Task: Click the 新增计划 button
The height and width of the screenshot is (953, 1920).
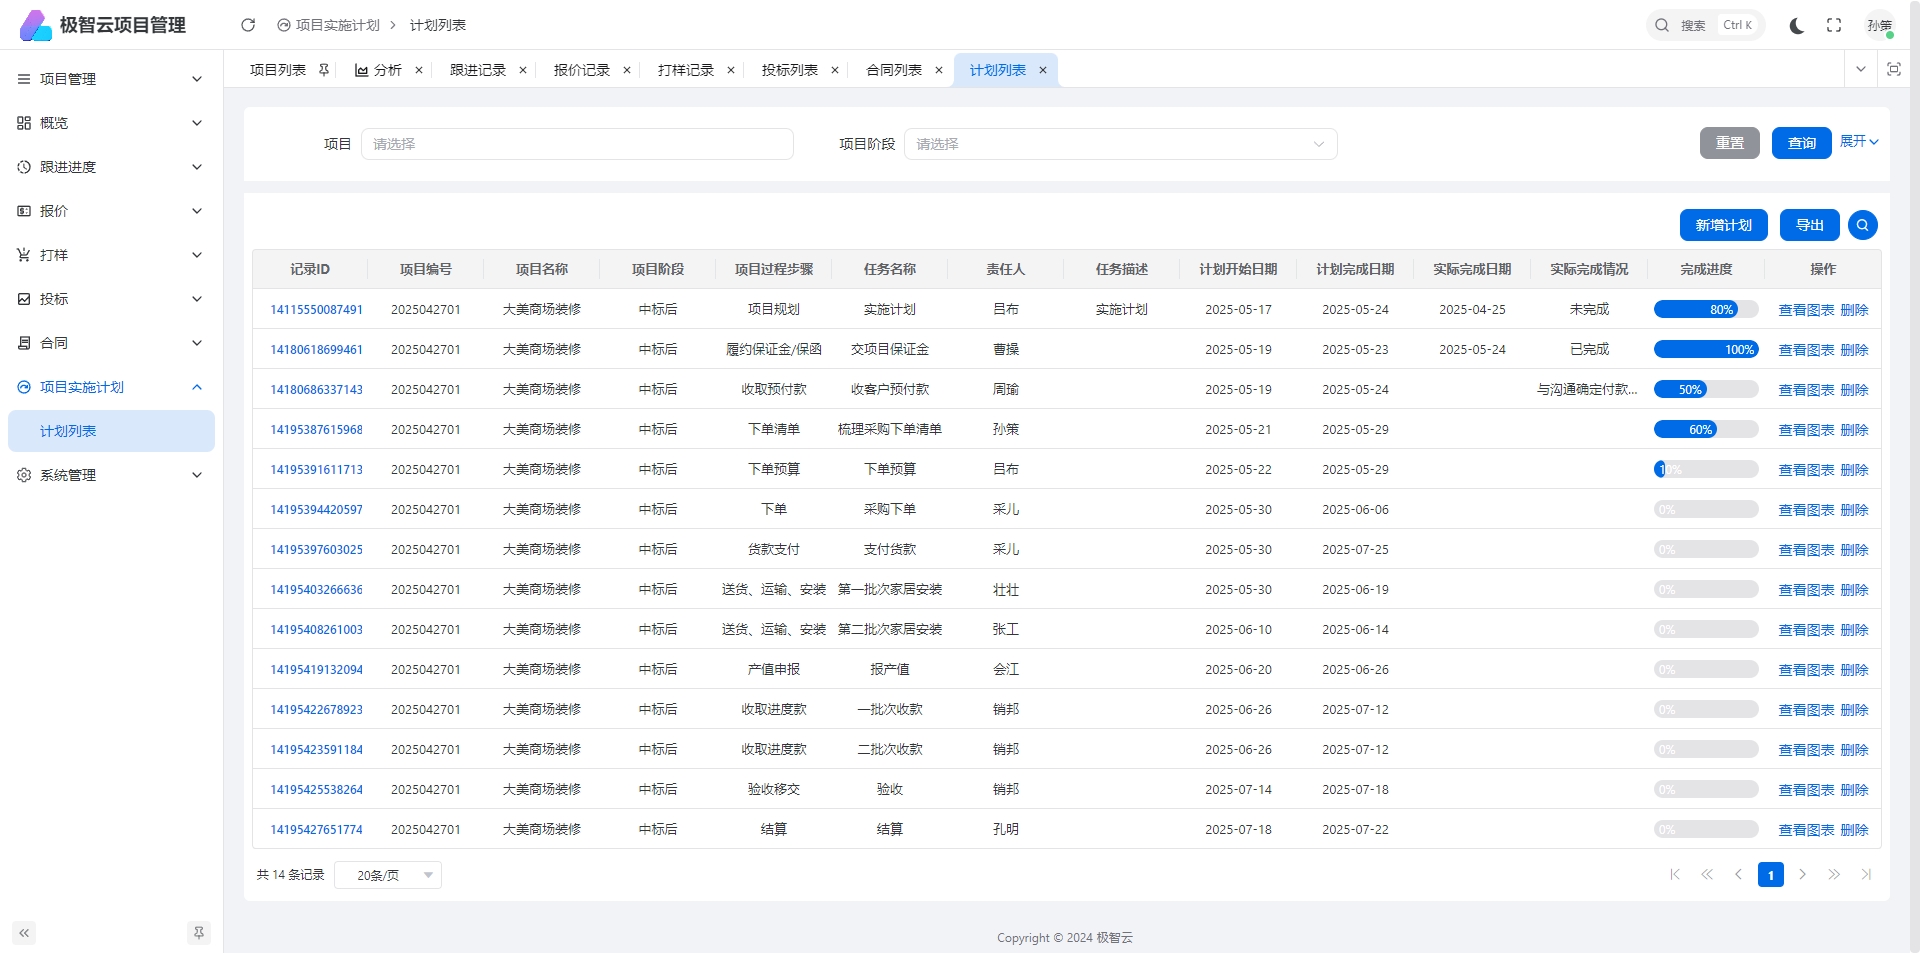Action: tap(1723, 225)
